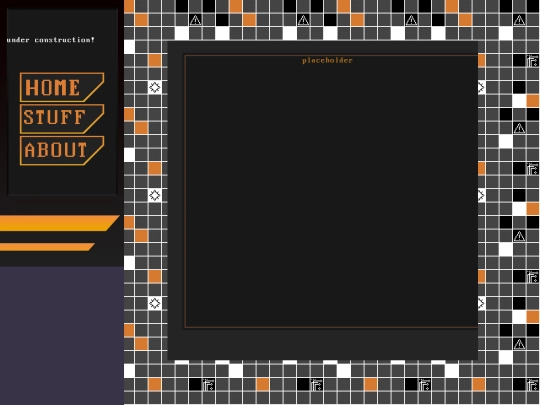Open the HOME navigation button

pos(62,87)
